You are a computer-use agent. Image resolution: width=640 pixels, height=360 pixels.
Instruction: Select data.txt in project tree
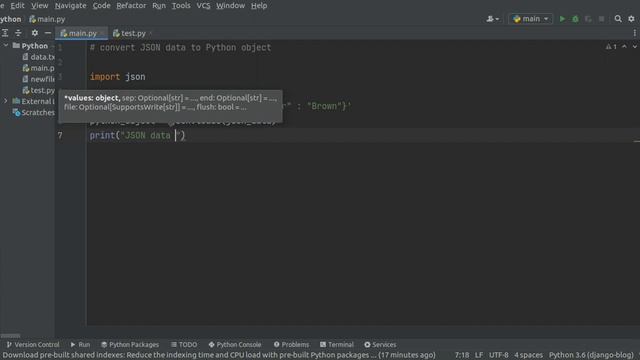(38, 57)
